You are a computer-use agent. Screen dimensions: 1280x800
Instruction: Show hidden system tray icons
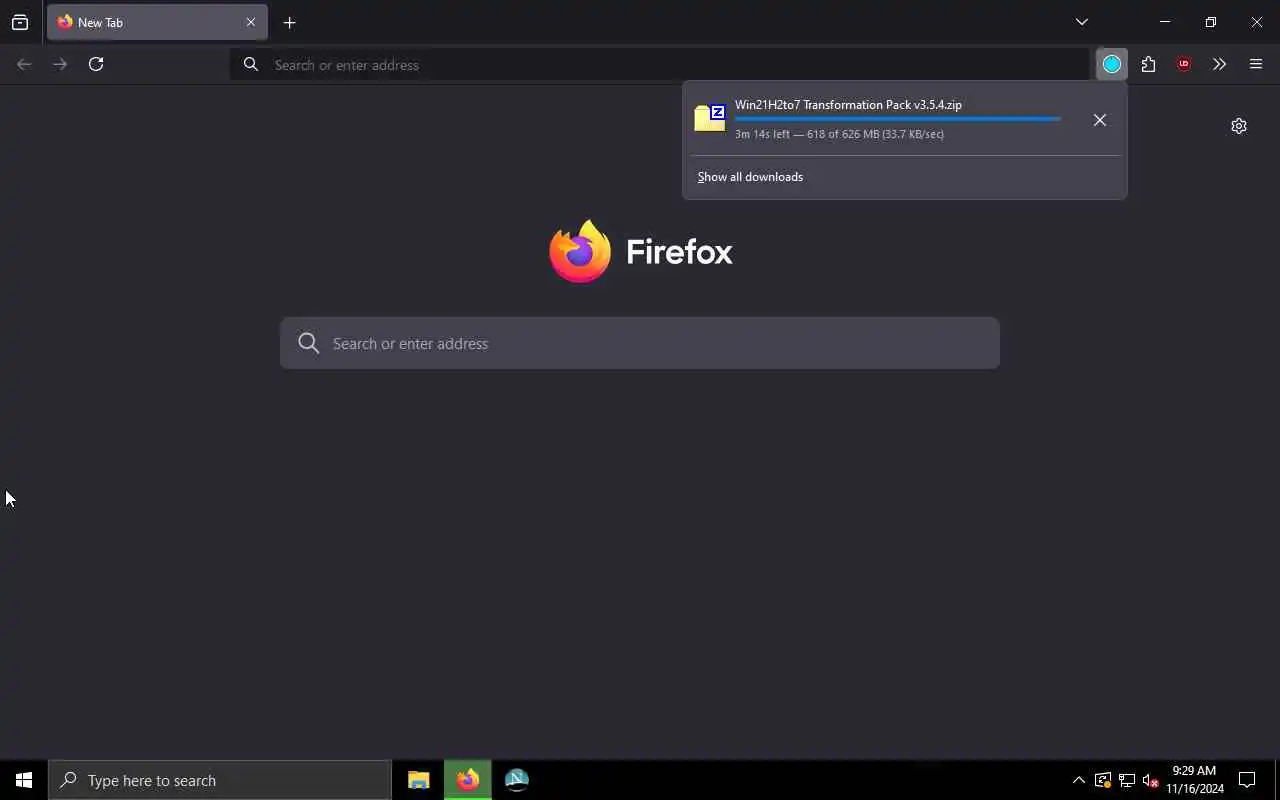[x=1079, y=780]
